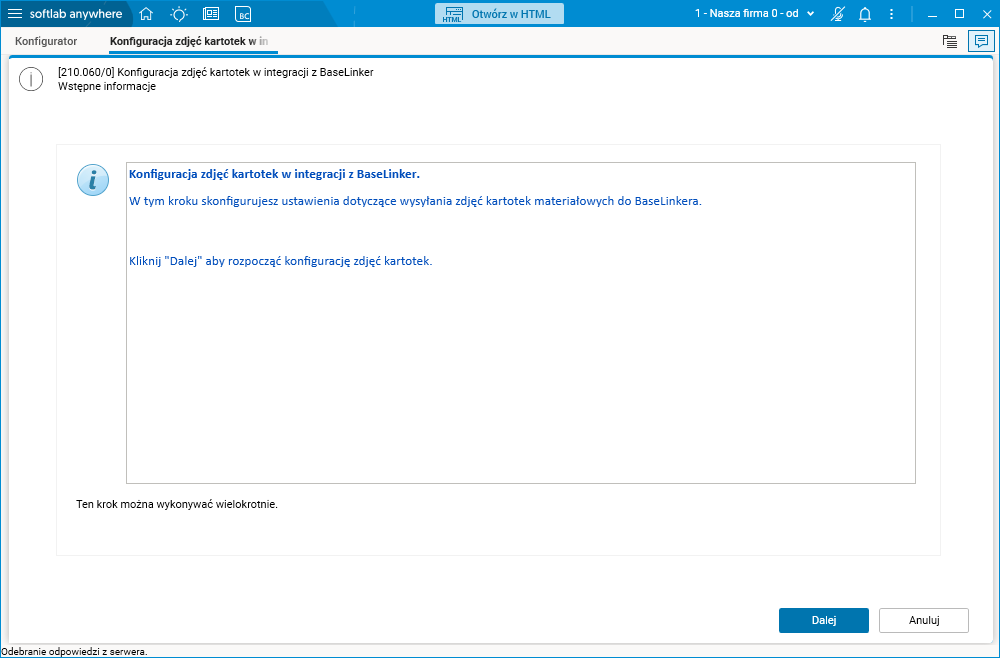Open the chat comments icon
1000x658 pixels.
tap(981, 41)
